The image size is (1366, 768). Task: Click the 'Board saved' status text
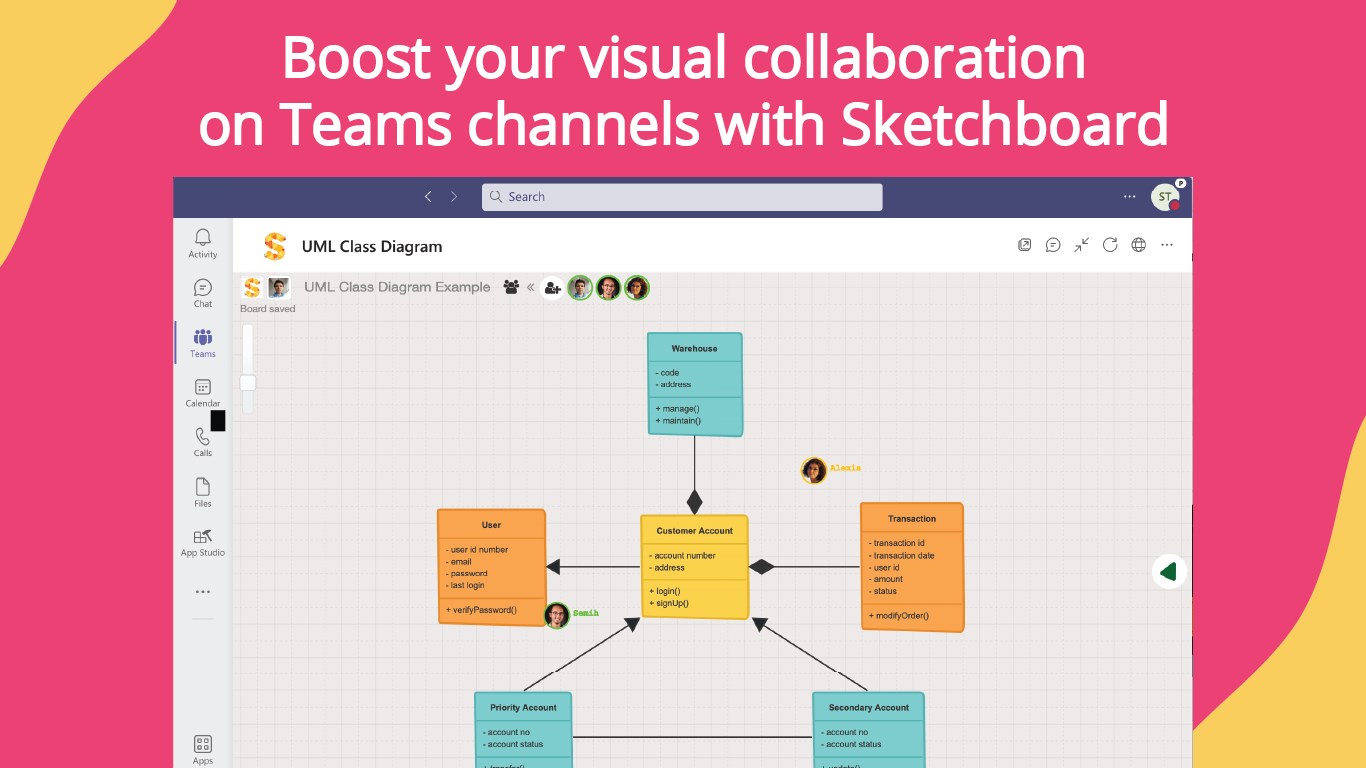coord(268,309)
